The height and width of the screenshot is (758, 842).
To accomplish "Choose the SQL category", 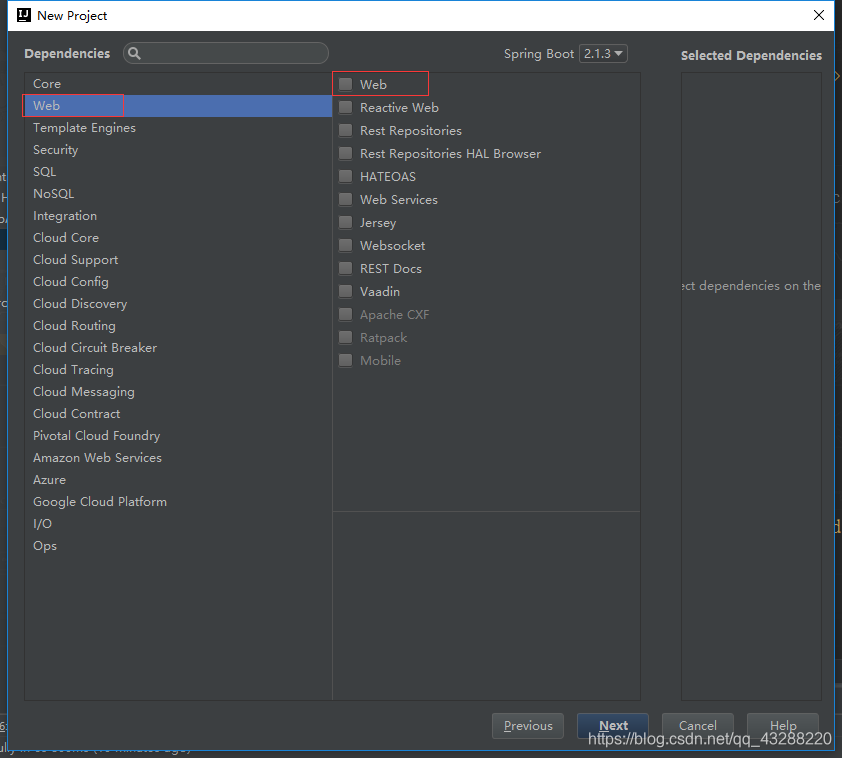I will tap(178, 172).
